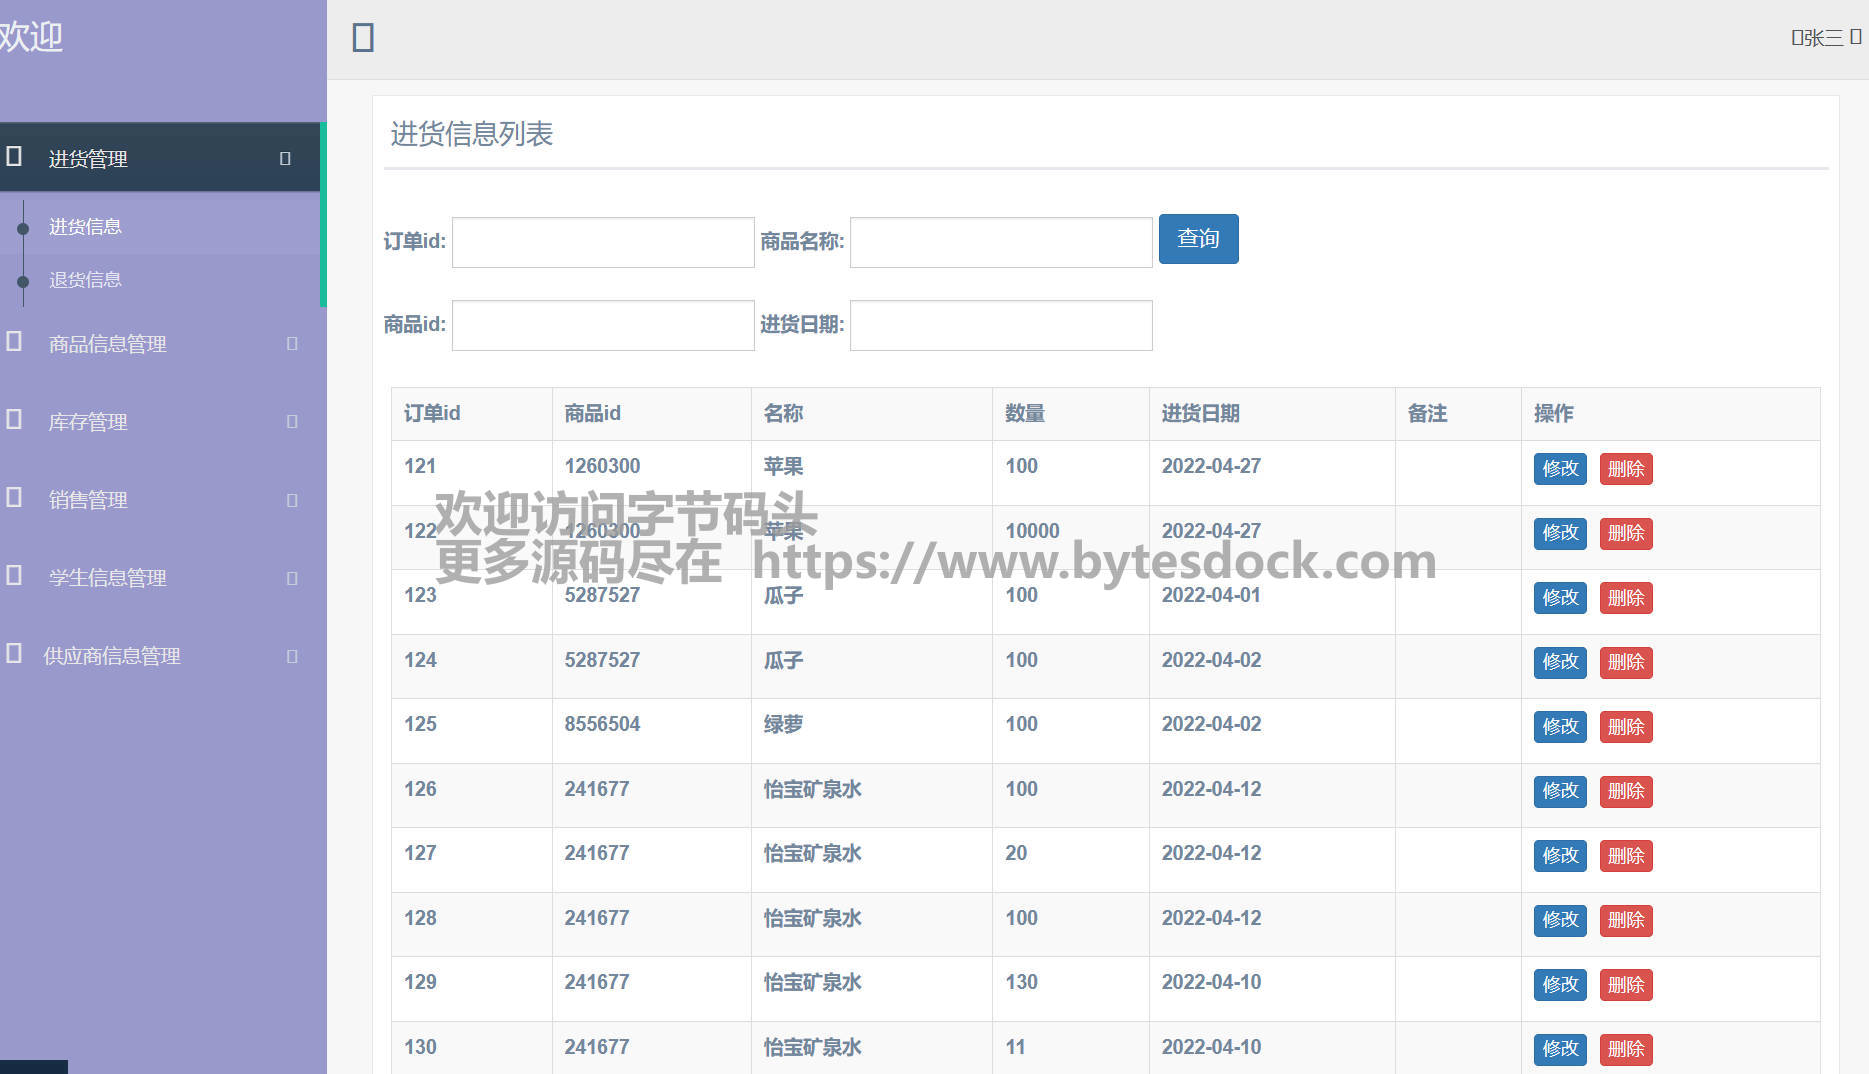Open the 退货信息 submenu item
Image resolution: width=1869 pixels, height=1074 pixels.
pyautogui.click(x=85, y=280)
